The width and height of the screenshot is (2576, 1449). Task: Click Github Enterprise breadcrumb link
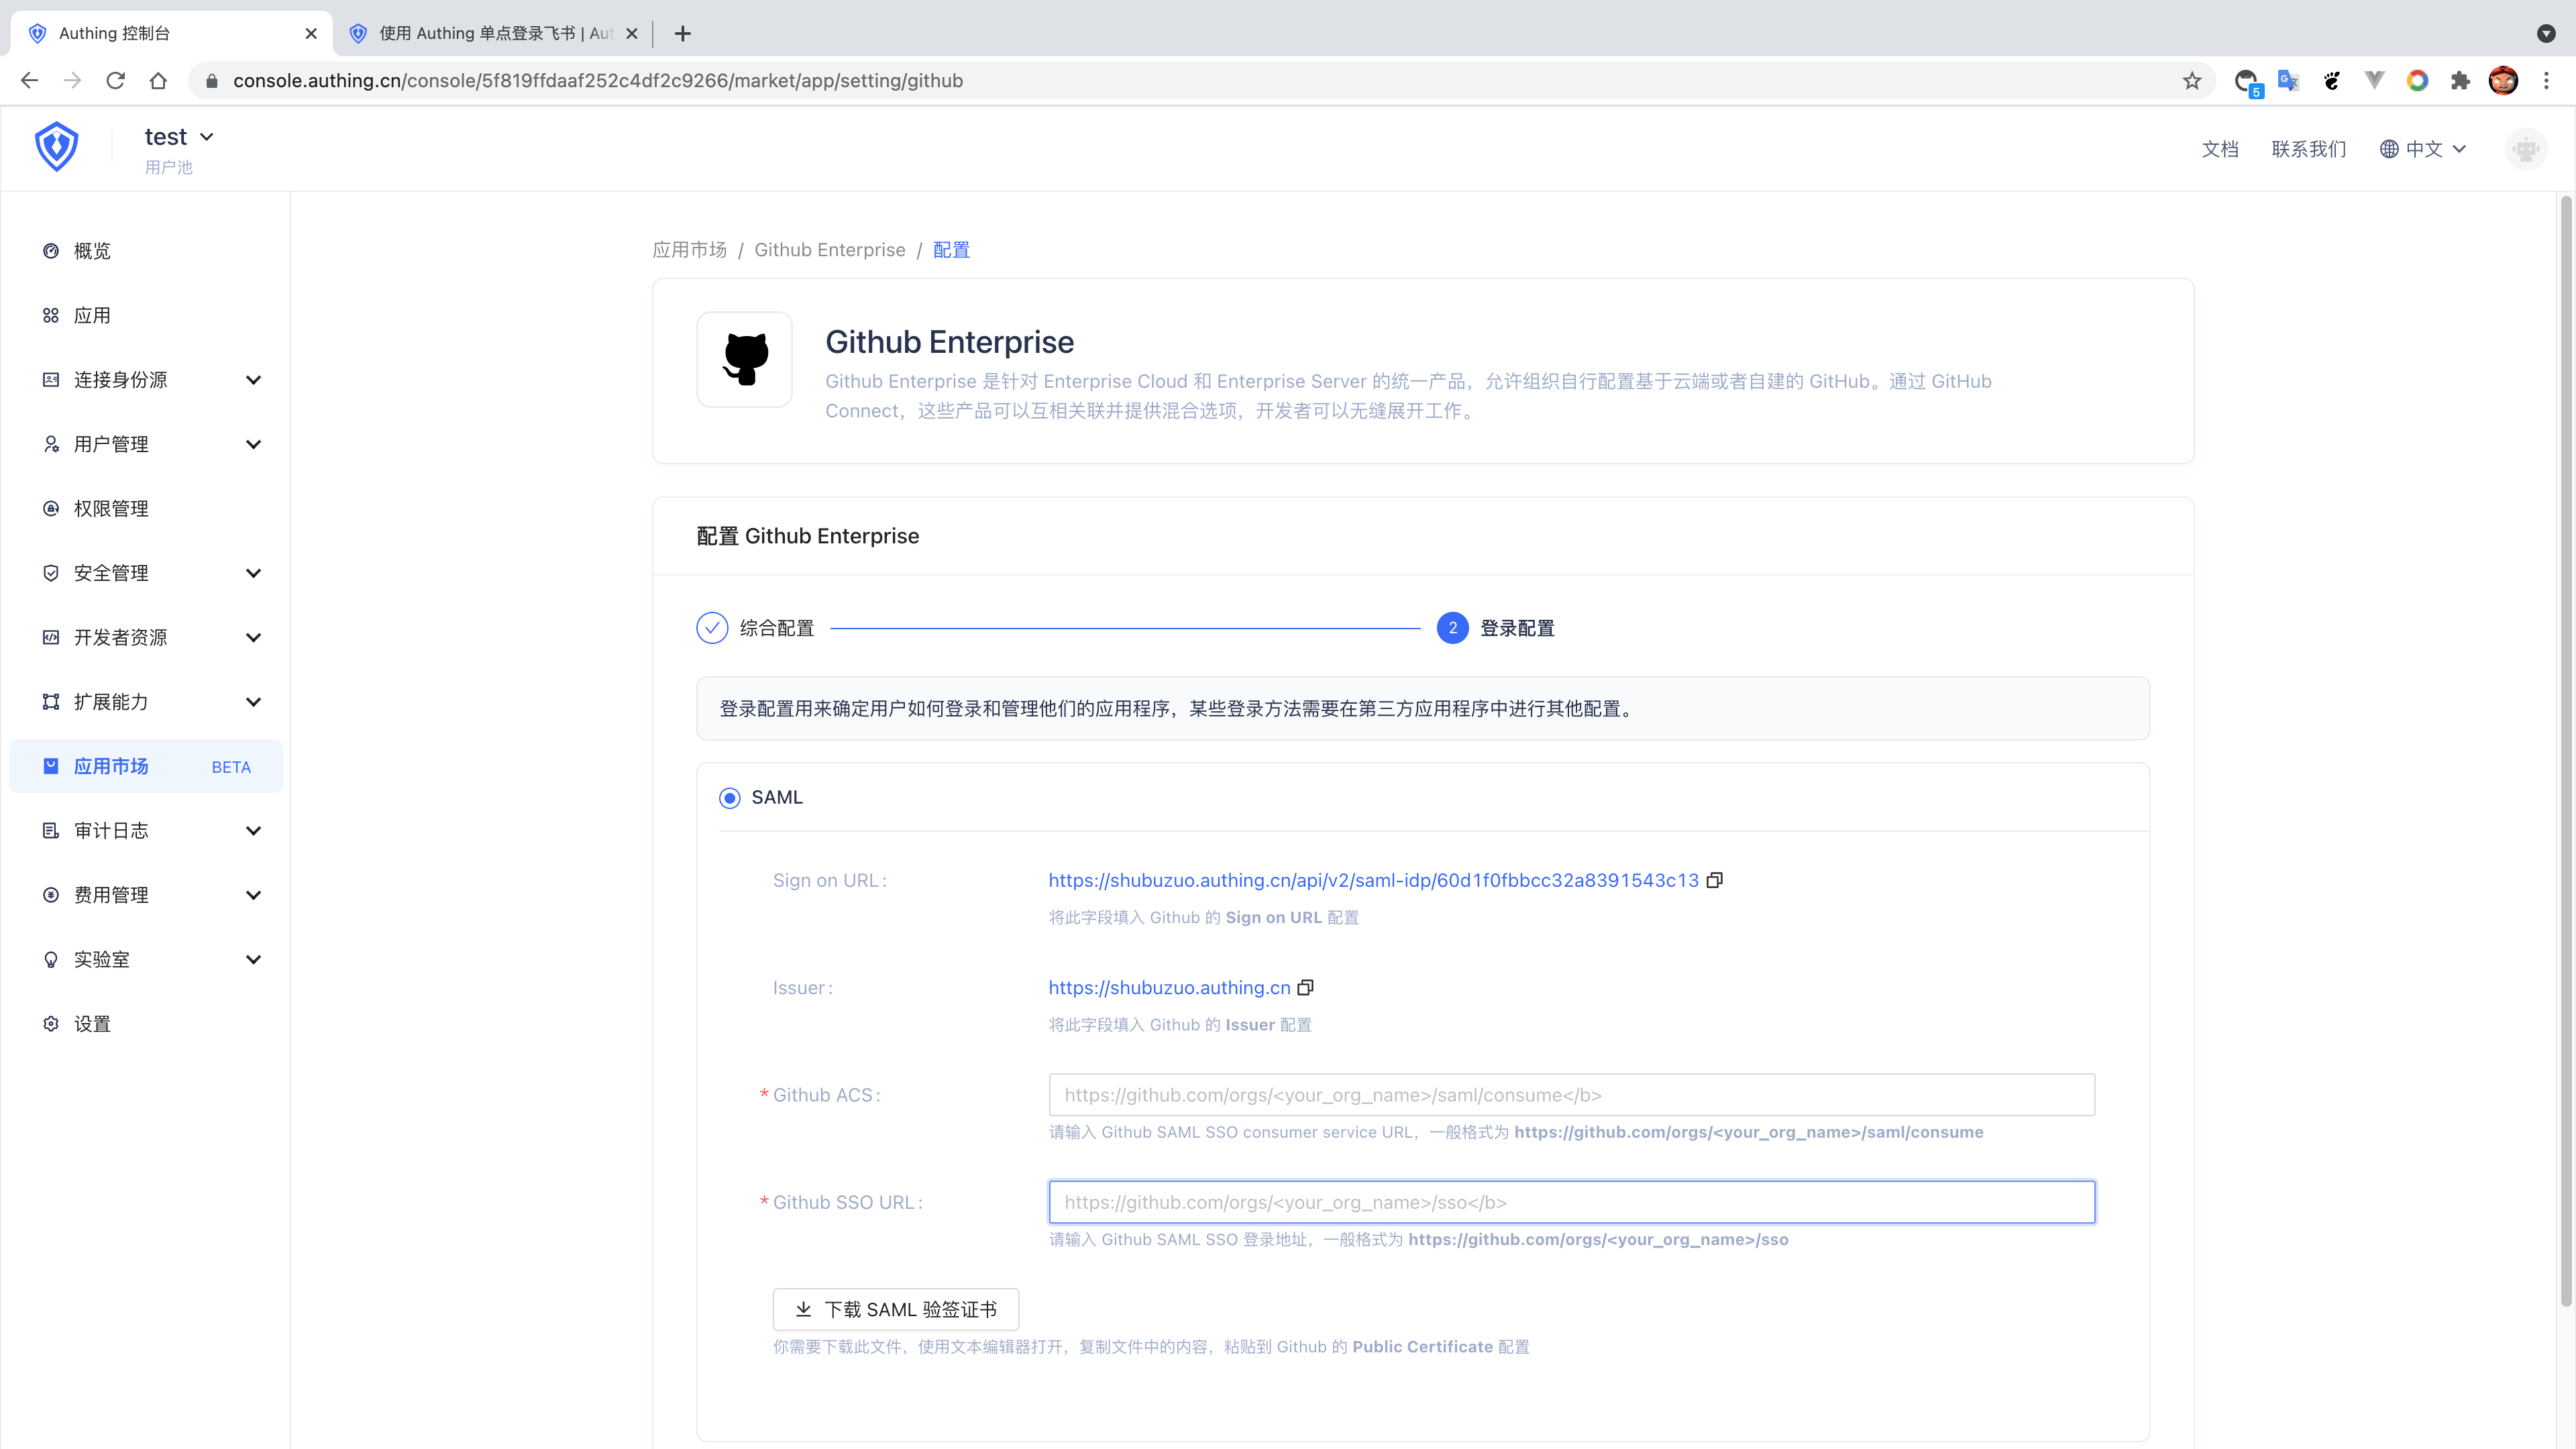tap(830, 250)
